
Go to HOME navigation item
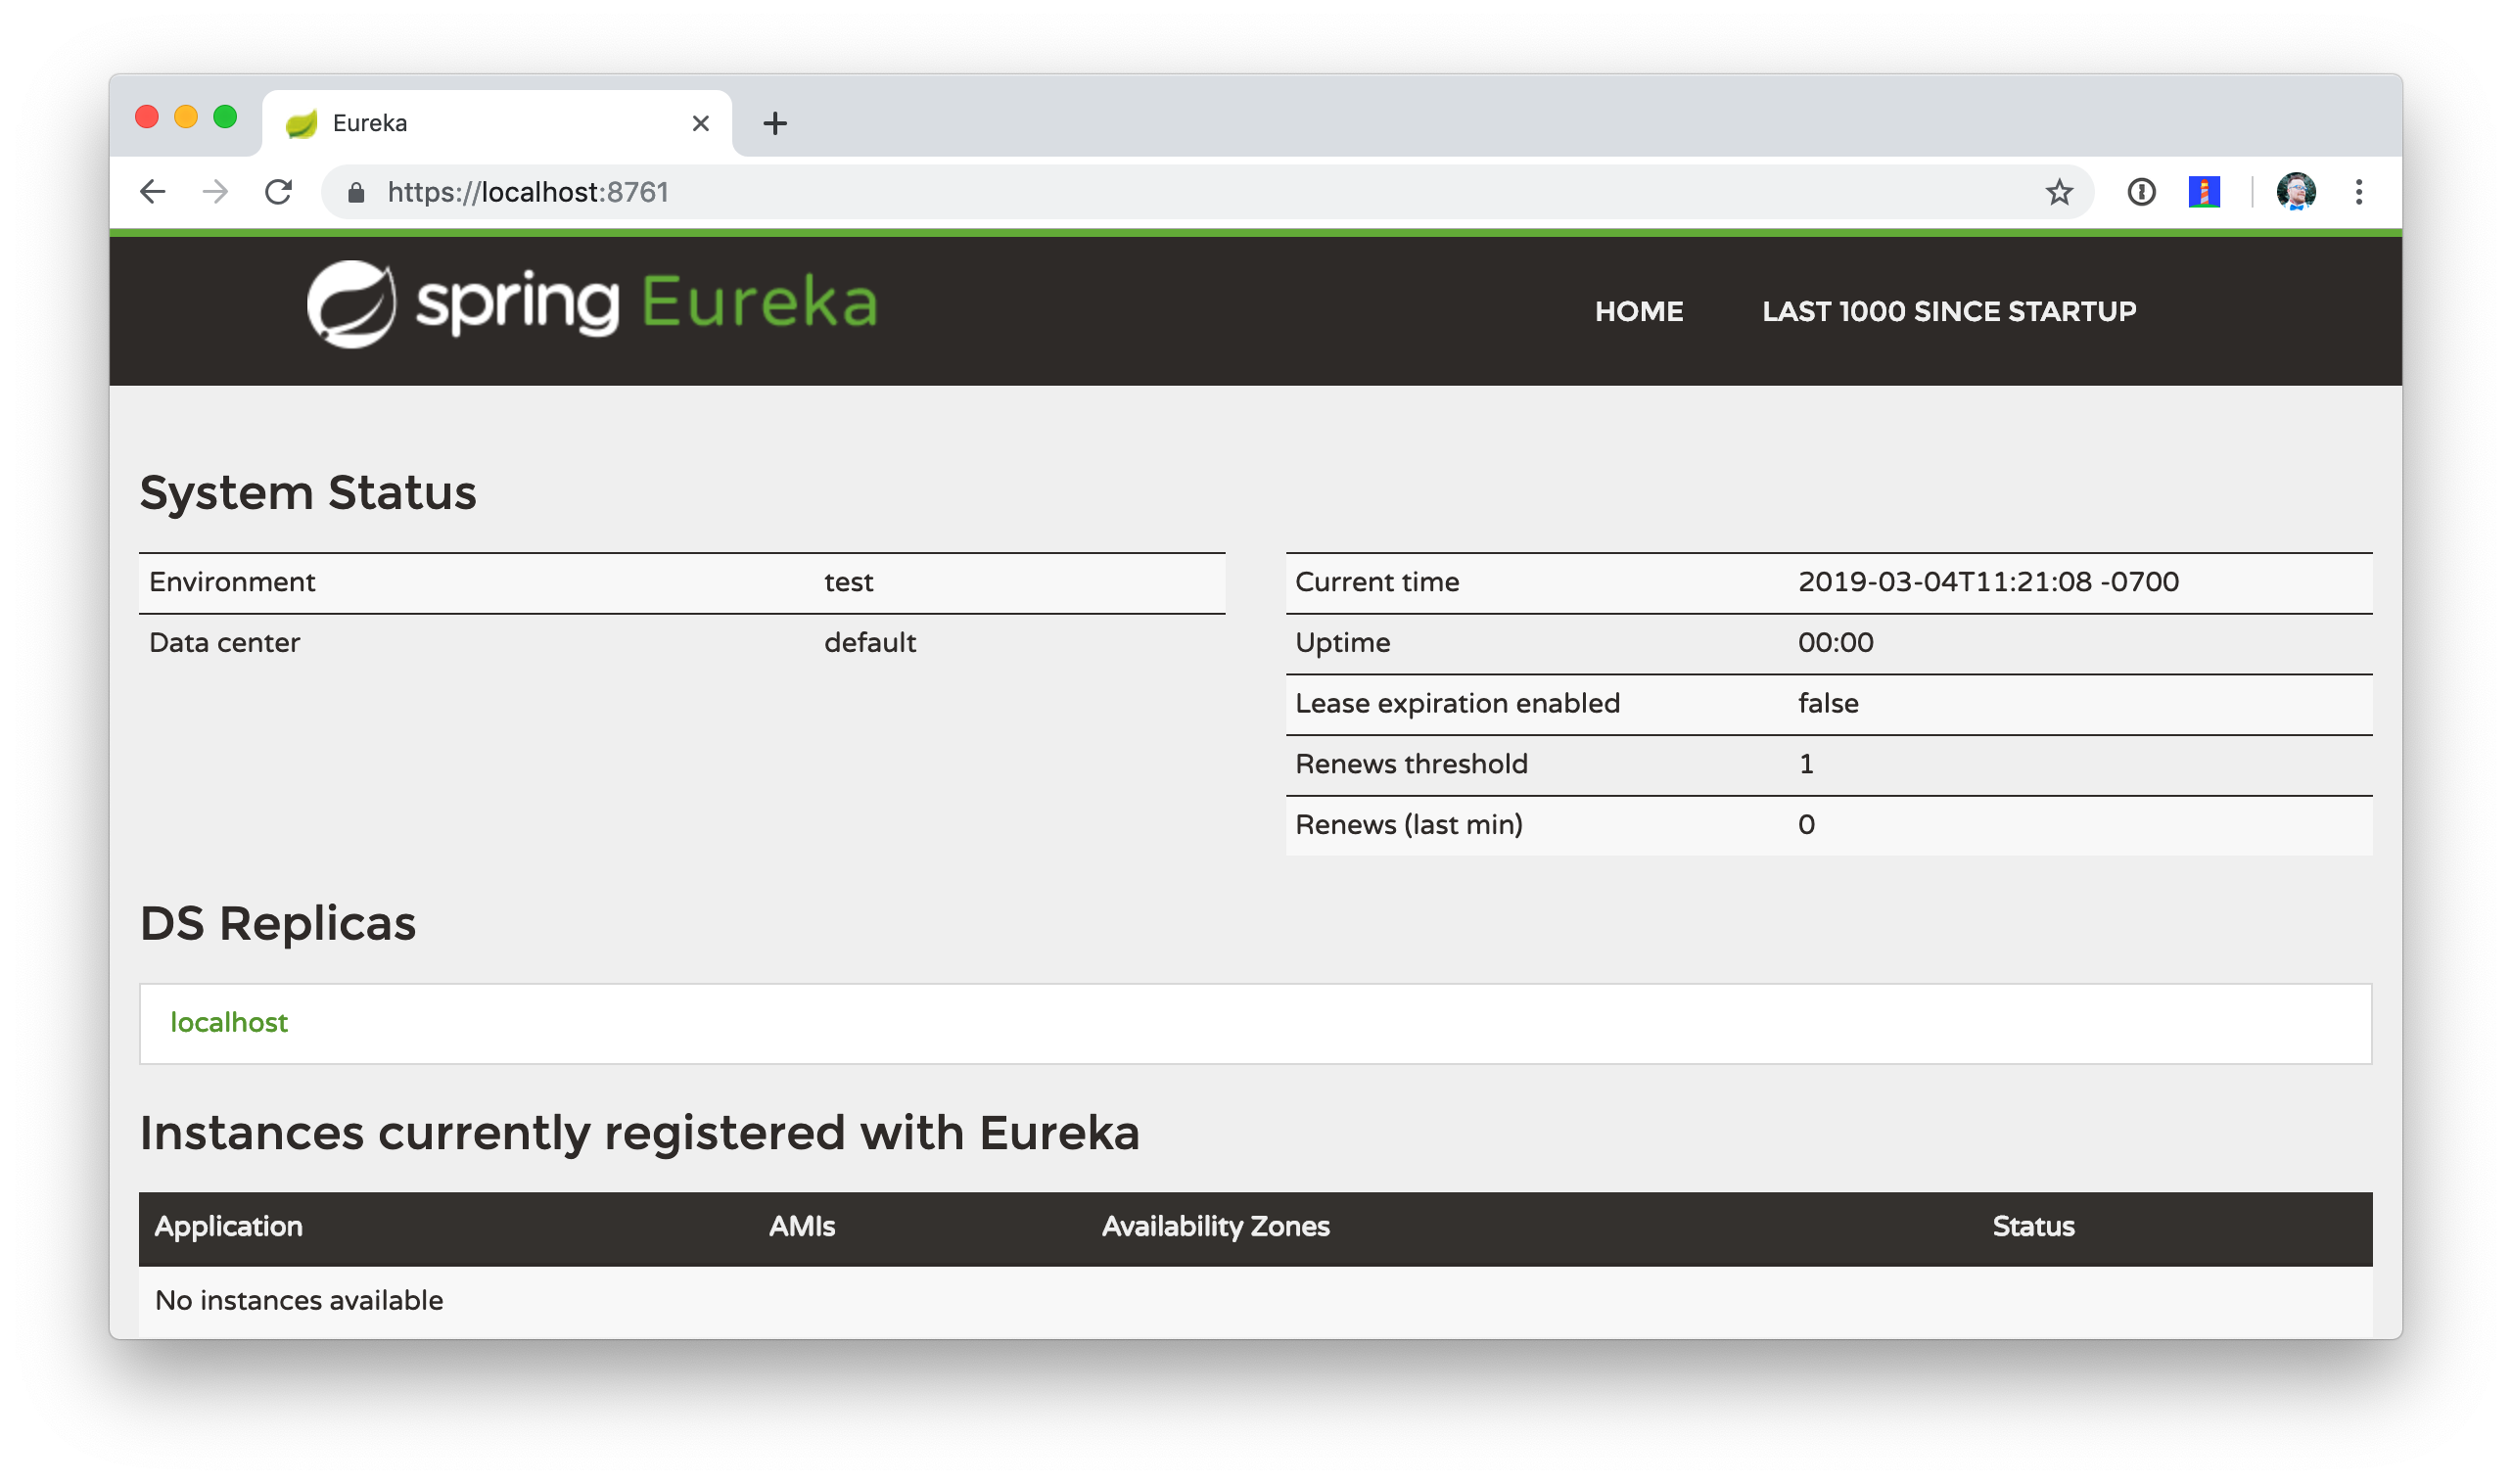pos(1639,312)
